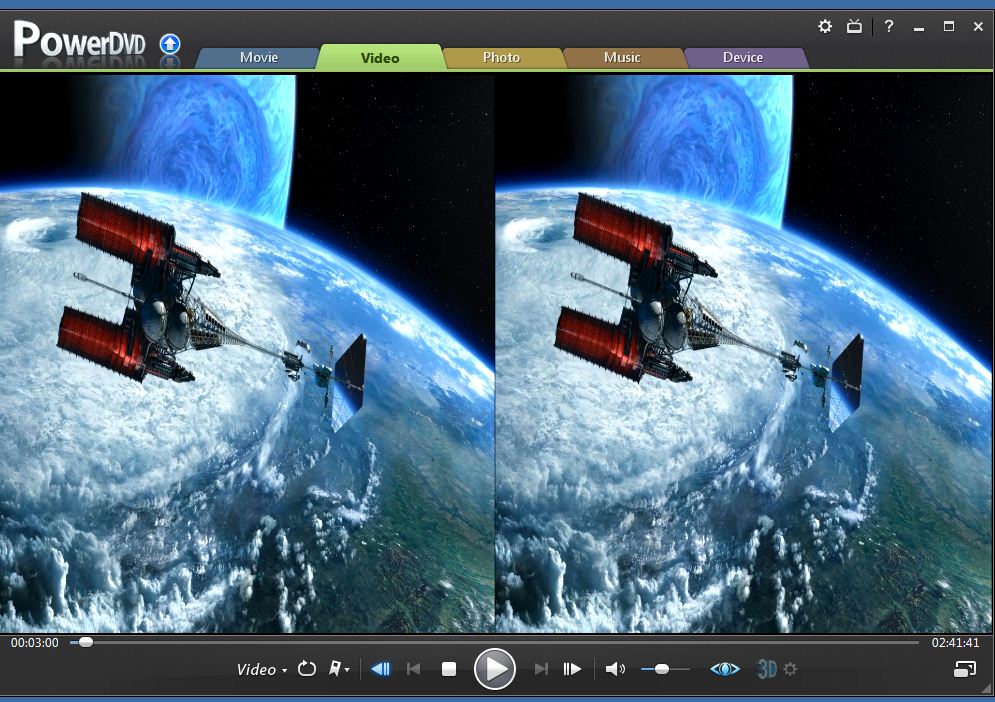
Task: Open the help question mark
Action: coord(889,26)
